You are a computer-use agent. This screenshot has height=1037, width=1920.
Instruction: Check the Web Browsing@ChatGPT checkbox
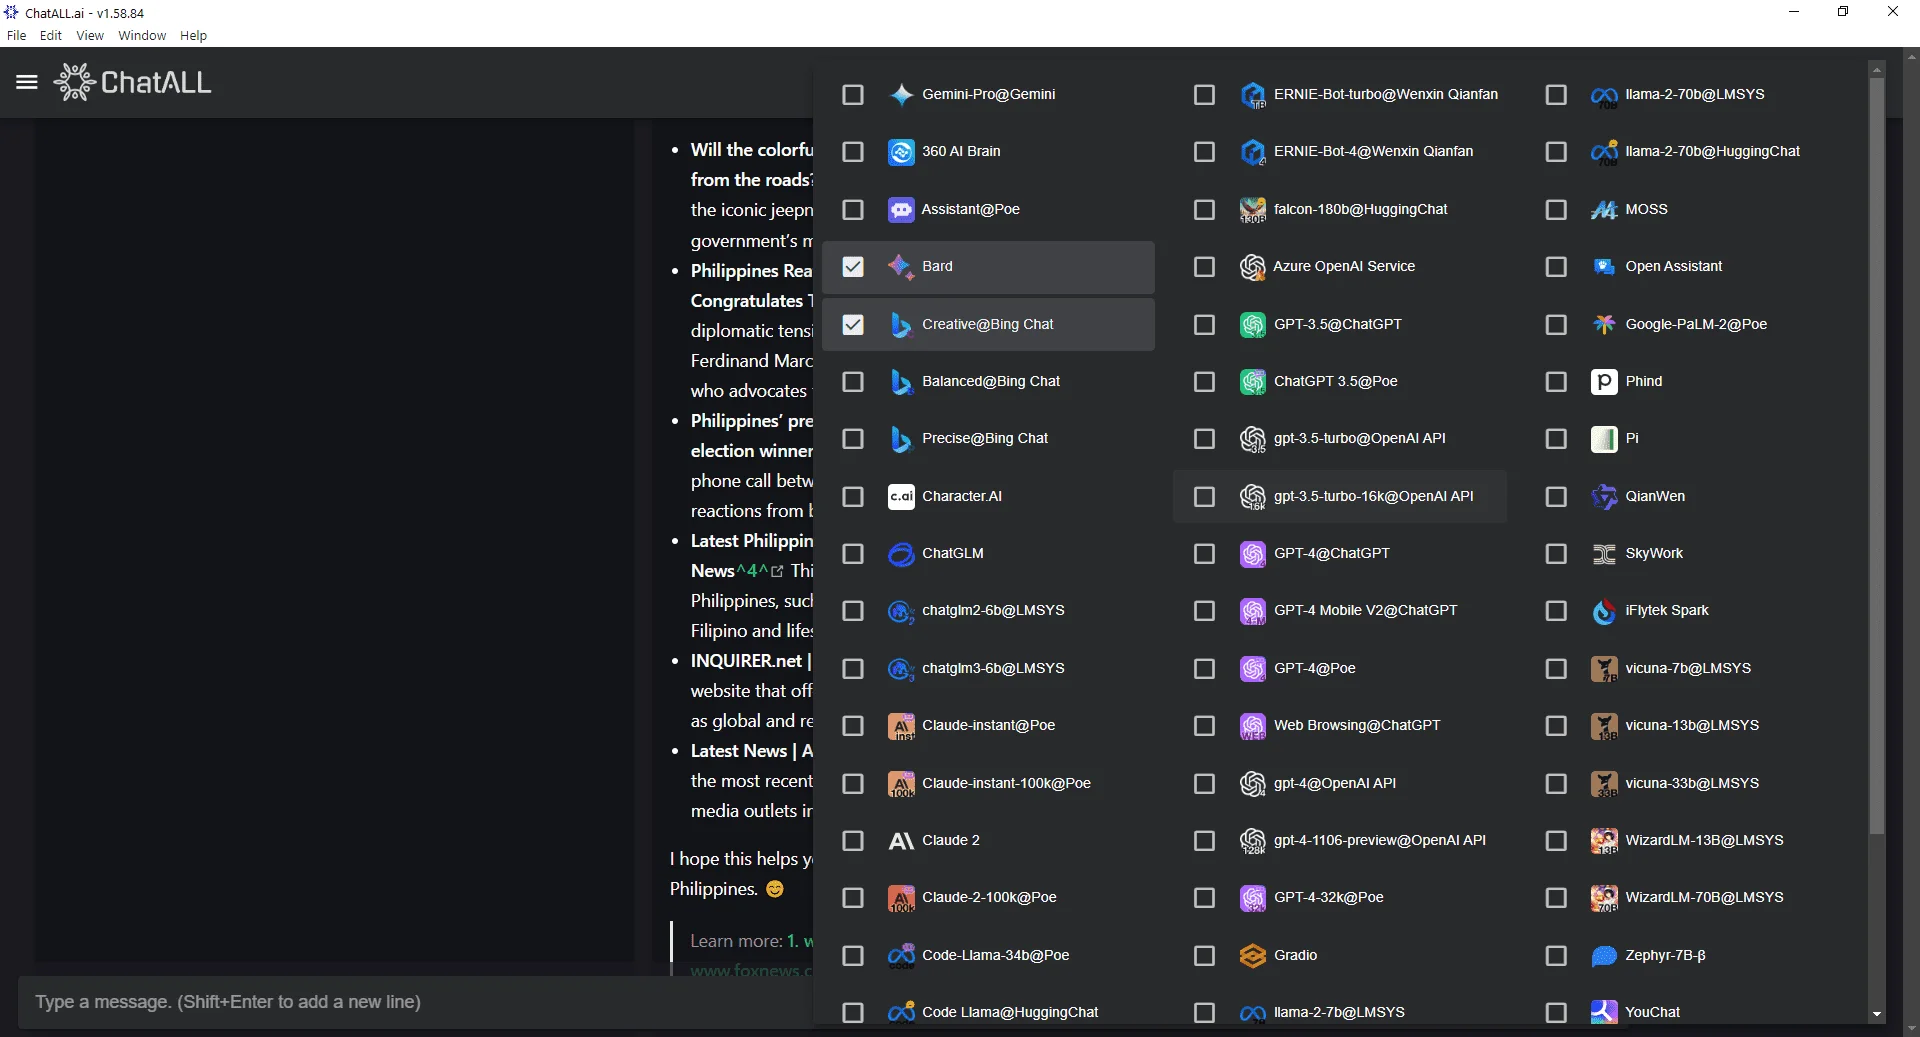click(x=1205, y=726)
